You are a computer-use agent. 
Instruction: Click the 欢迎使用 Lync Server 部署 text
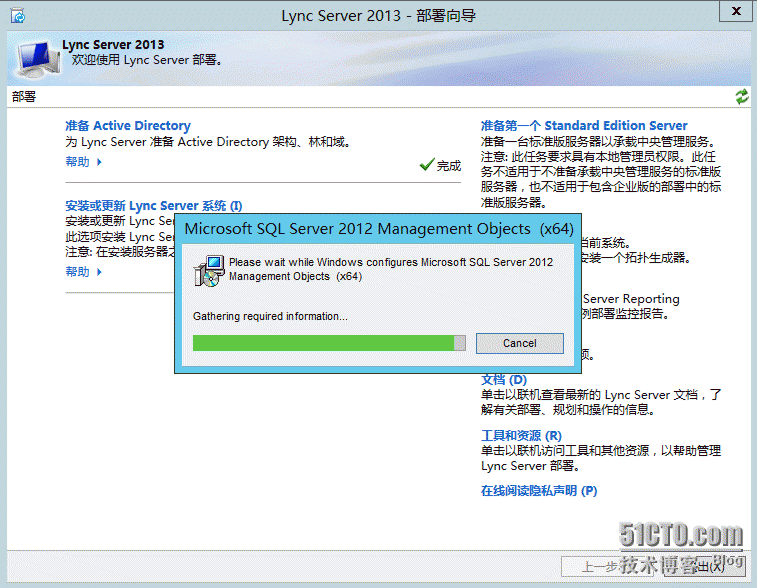(x=147, y=60)
